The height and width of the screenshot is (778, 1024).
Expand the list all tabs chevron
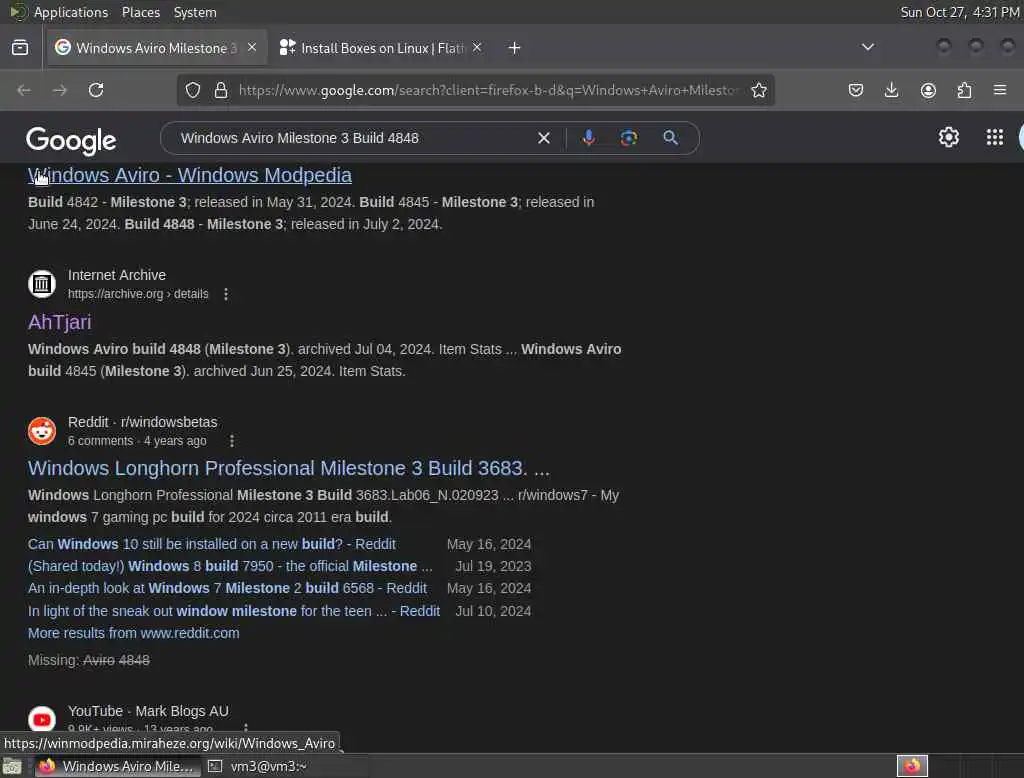click(x=867, y=47)
